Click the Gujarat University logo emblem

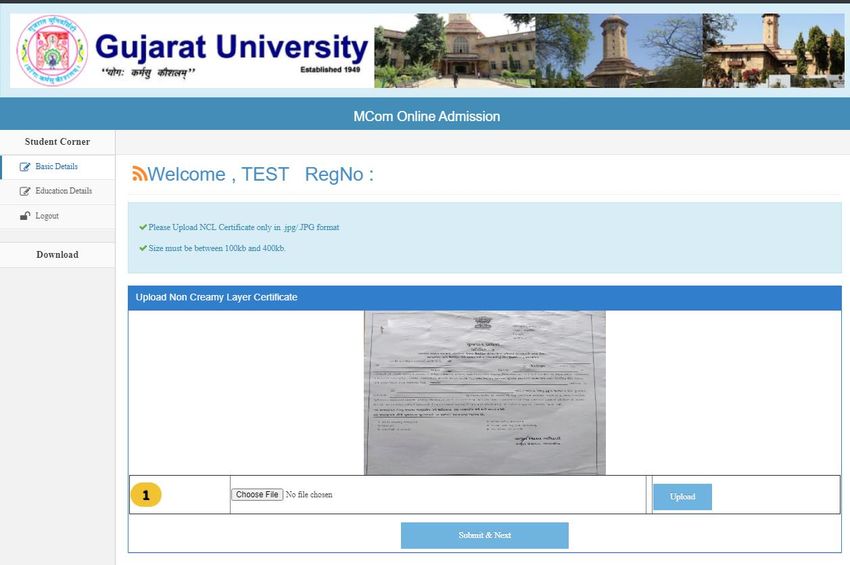51,50
